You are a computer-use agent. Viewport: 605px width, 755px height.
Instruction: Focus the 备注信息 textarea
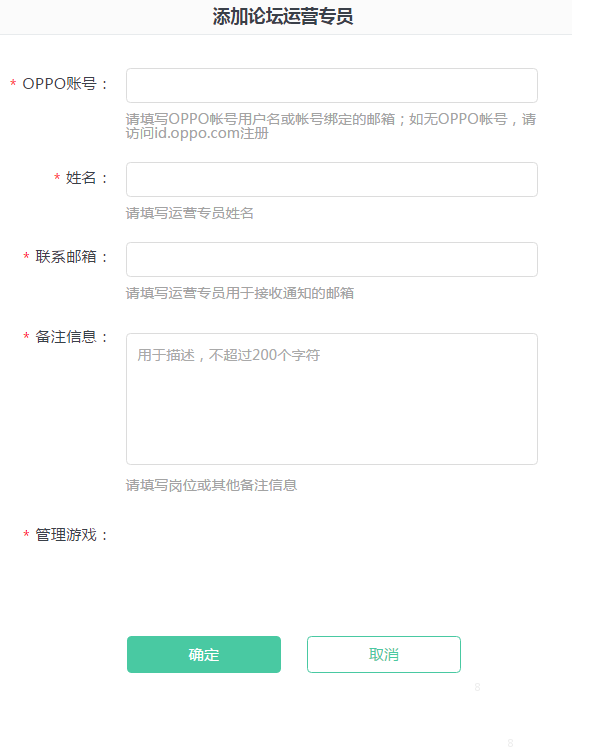coord(331,398)
